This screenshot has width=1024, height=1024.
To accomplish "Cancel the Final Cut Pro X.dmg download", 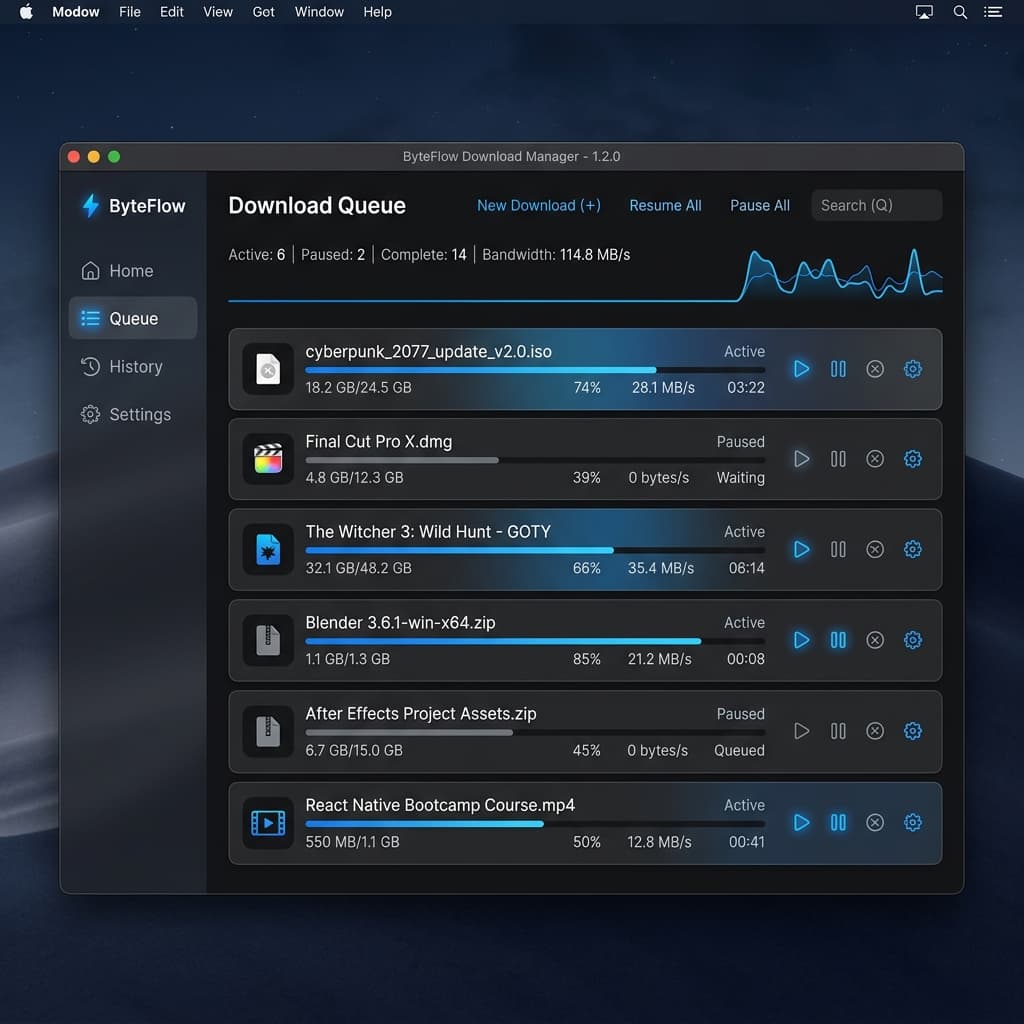I will tap(874, 459).
